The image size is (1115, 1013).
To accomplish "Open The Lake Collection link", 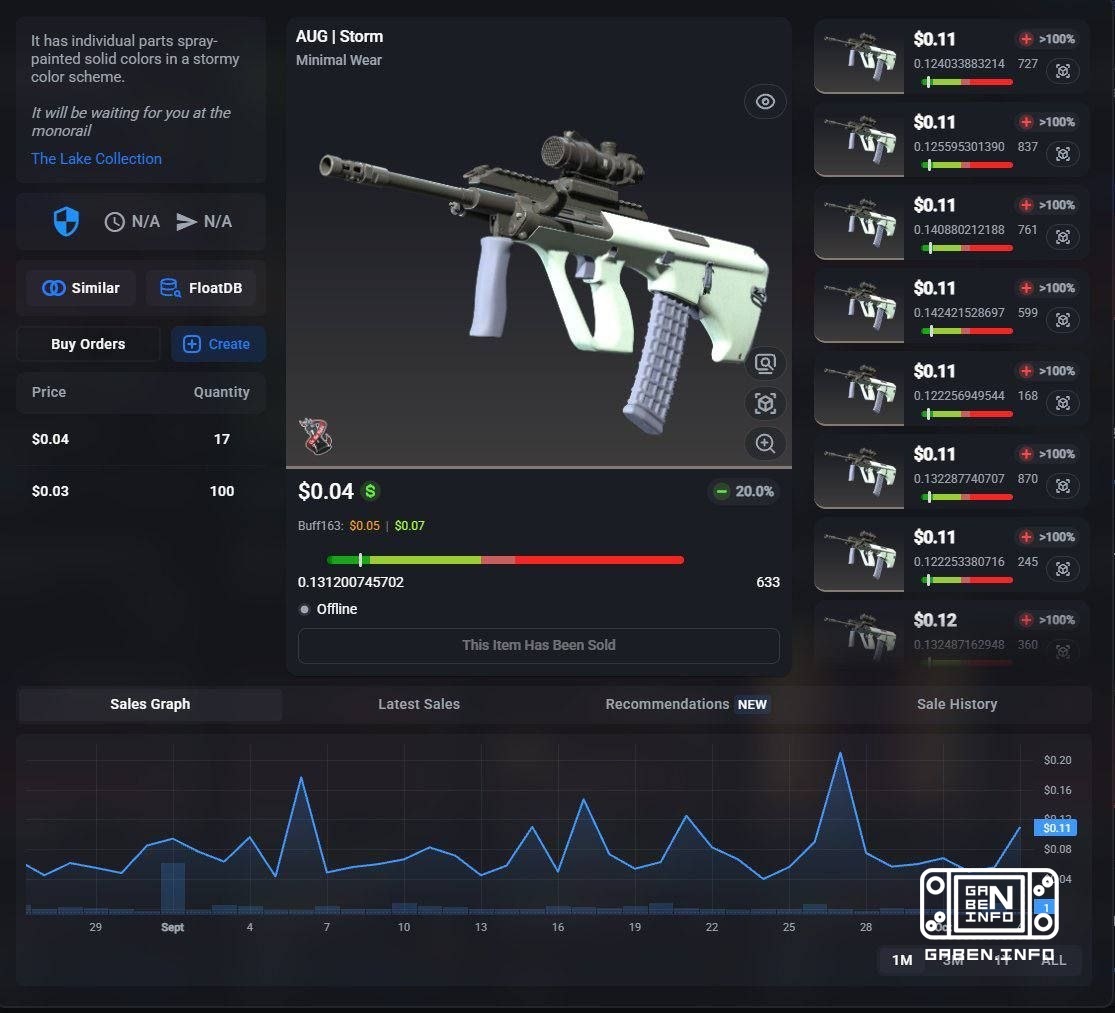I will pyautogui.click(x=97, y=159).
